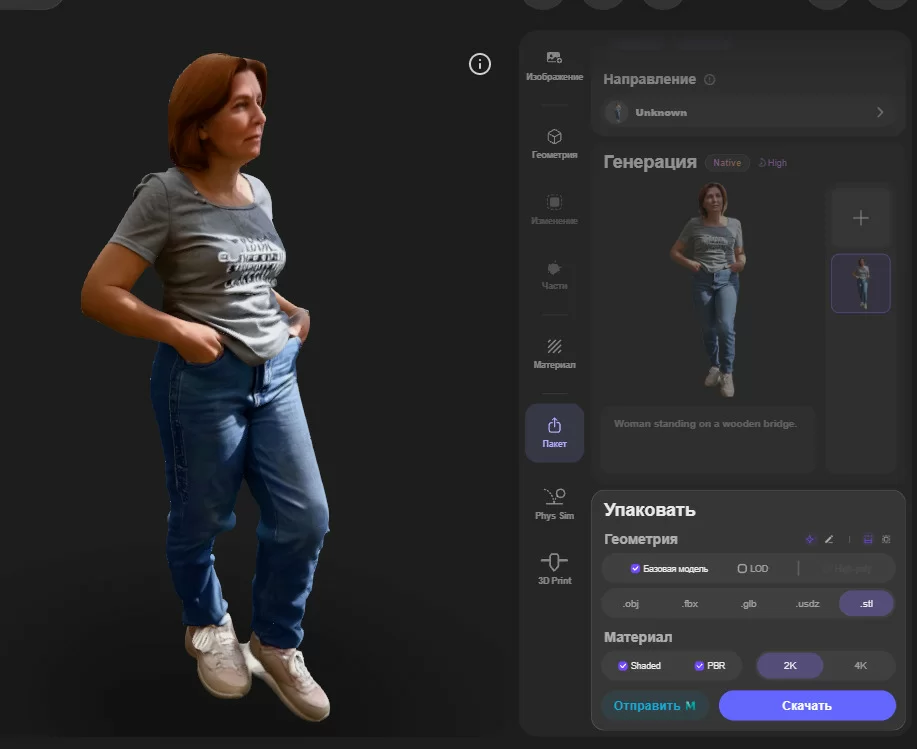Open the viewport info icon
The width and height of the screenshot is (917, 749).
480,64
